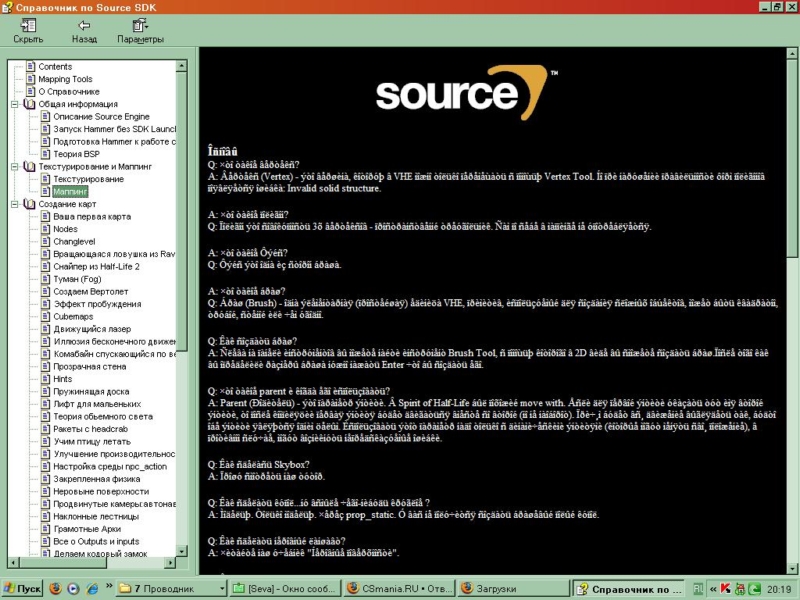Collapse the Общая информация tree section
The width and height of the screenshot is (800, 600).
(x=14, y=104)
